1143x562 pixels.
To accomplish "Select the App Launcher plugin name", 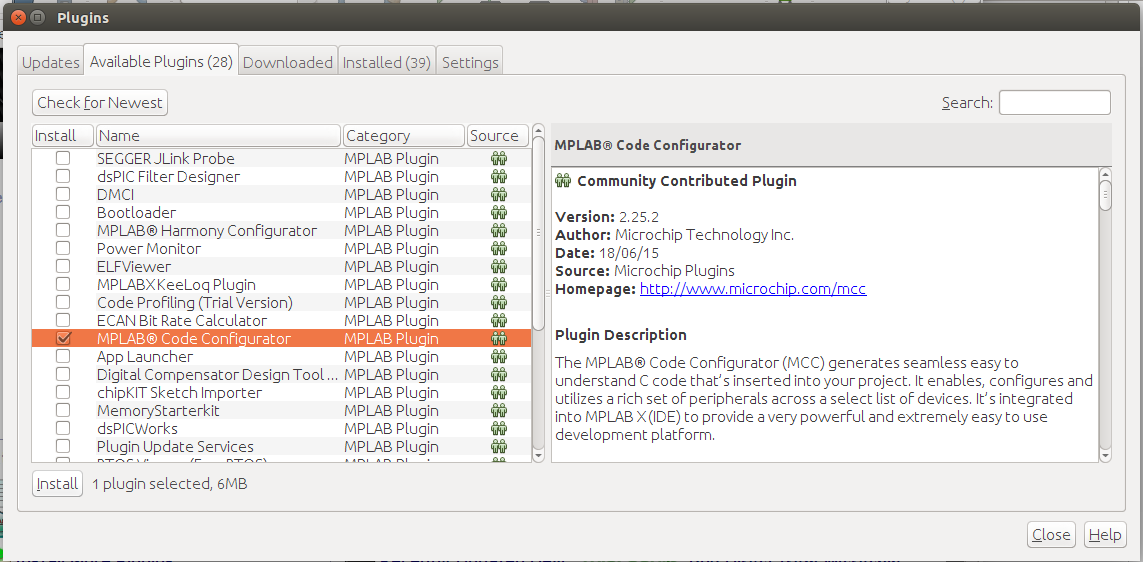I will pos(145,356).
